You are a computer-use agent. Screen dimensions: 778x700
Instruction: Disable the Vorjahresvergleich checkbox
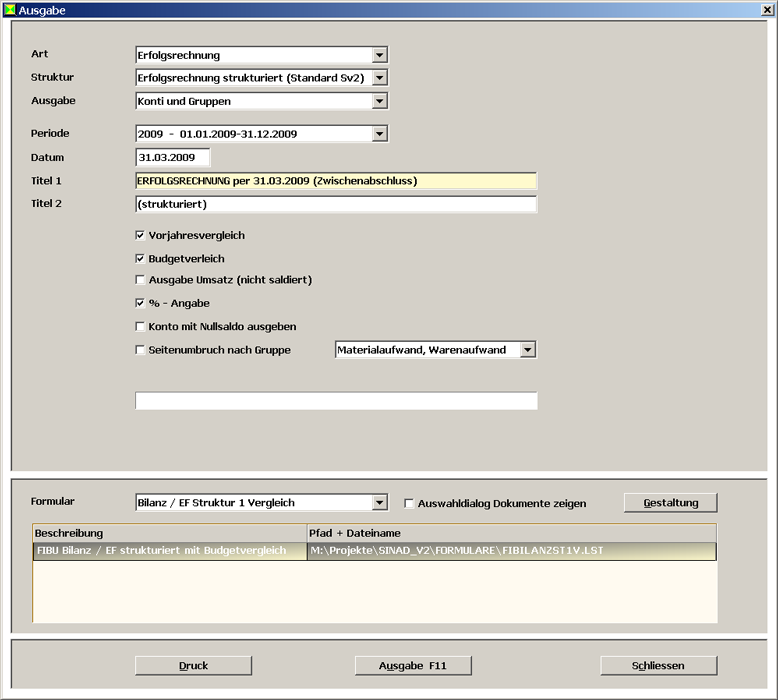pos(141,236)
